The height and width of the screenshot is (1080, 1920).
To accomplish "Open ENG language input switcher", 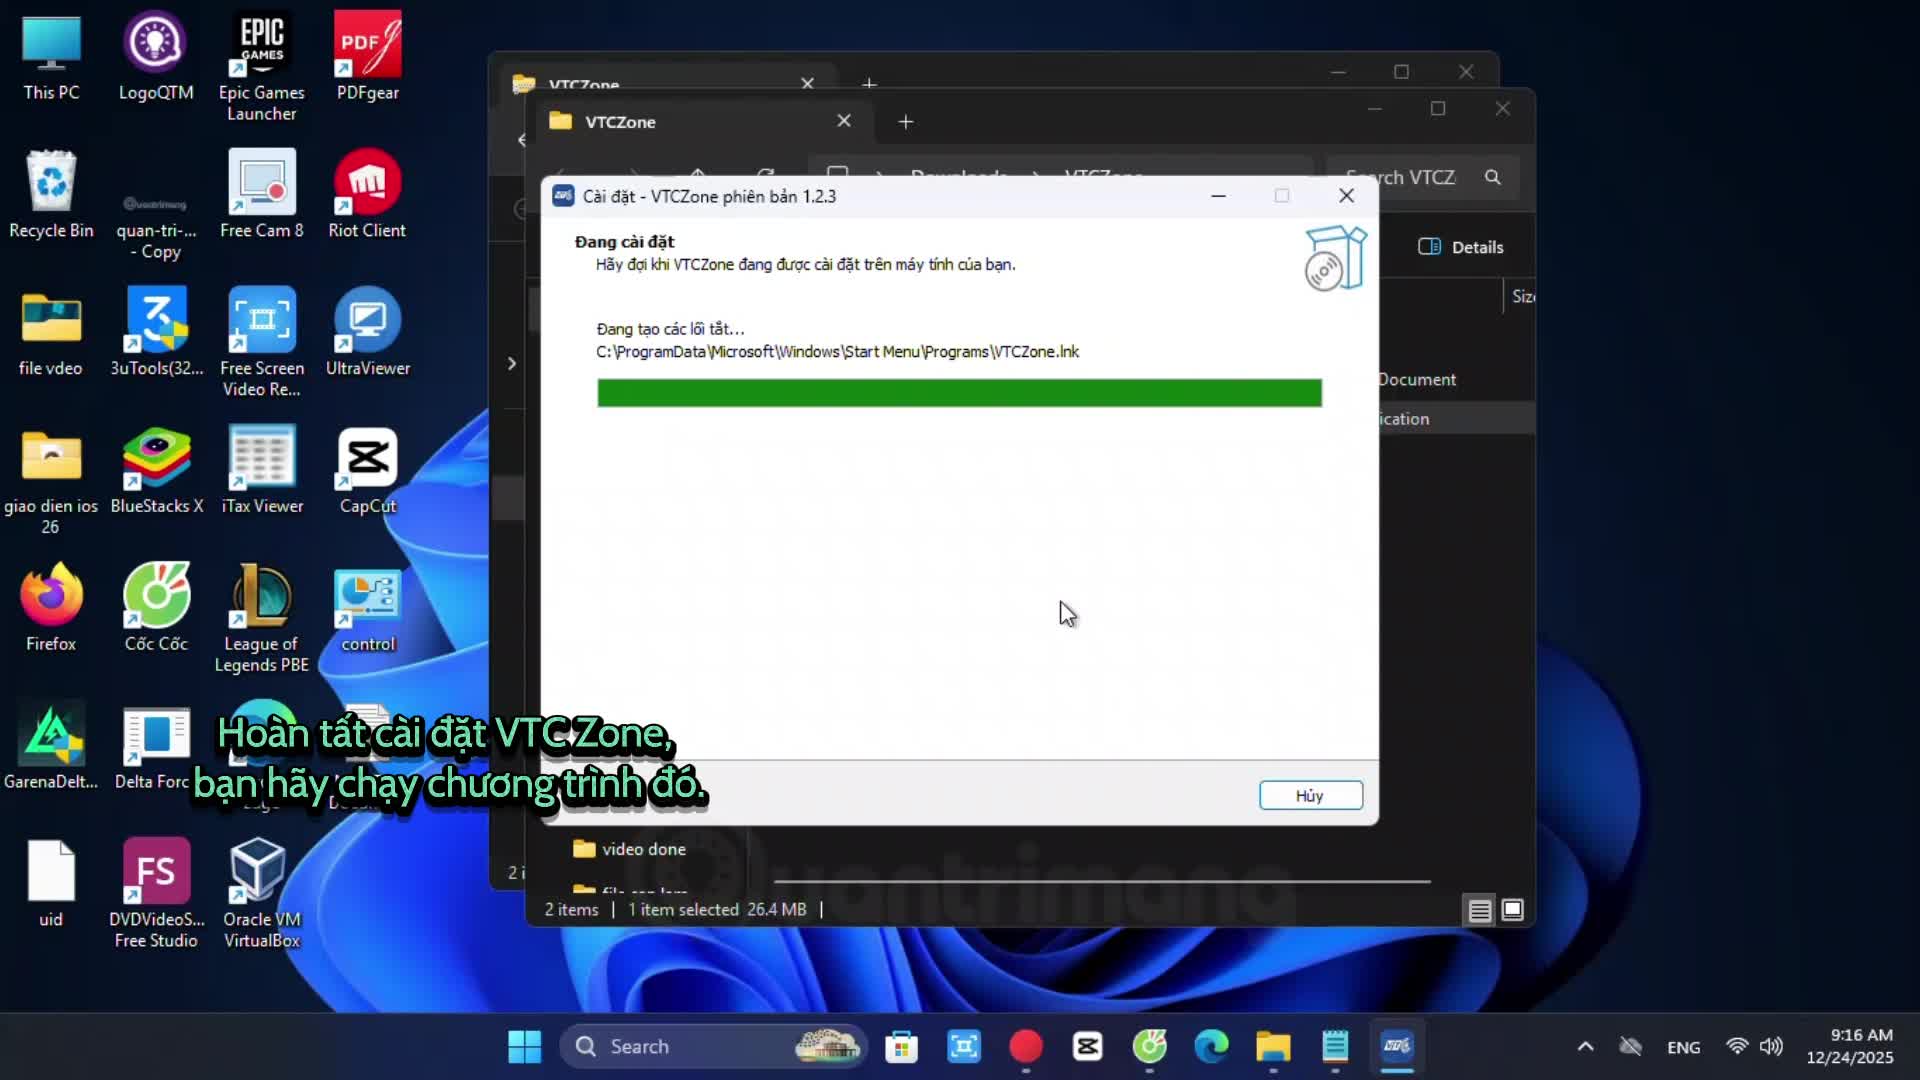I will coord(1683,1047).
